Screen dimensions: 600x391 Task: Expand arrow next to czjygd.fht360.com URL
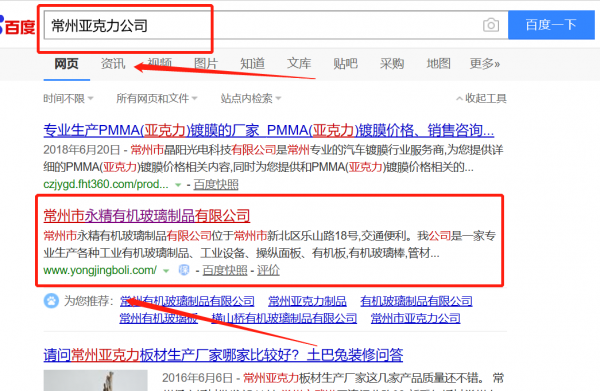click(x=178, y=185)
